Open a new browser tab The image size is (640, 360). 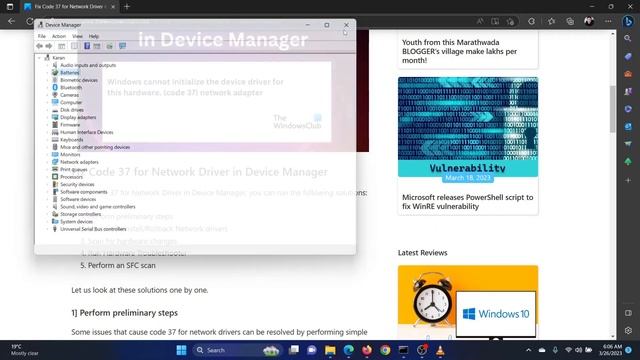click(x=127, y=7)
